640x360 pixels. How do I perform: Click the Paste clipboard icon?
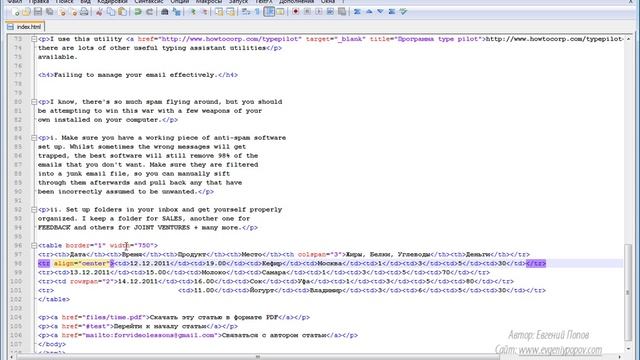[122, 12]
